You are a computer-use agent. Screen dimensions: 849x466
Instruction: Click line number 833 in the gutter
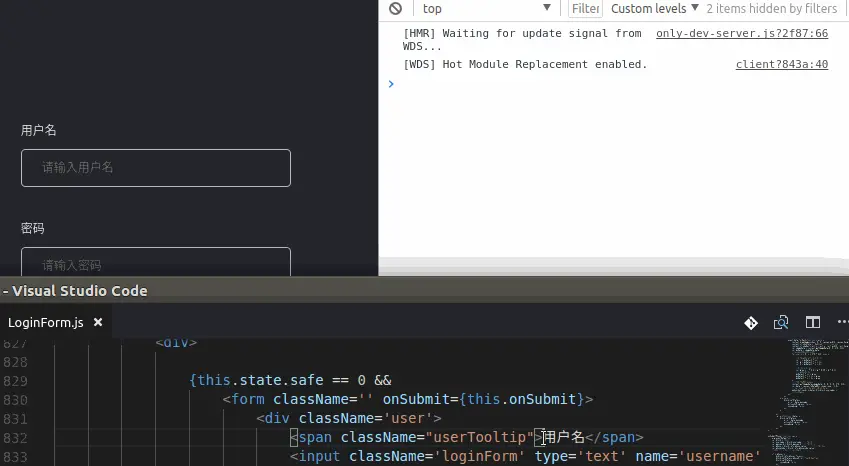[x=15, y=457]
